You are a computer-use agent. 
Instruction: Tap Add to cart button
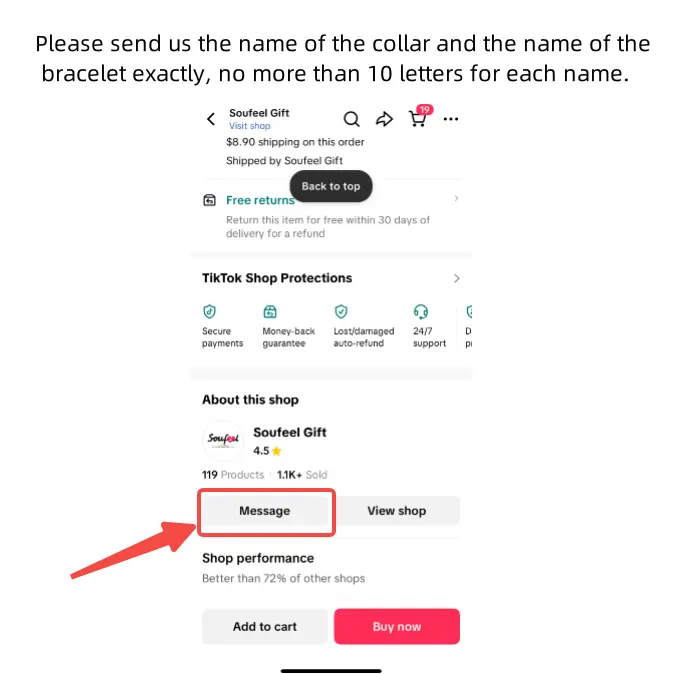coord(265,627)
